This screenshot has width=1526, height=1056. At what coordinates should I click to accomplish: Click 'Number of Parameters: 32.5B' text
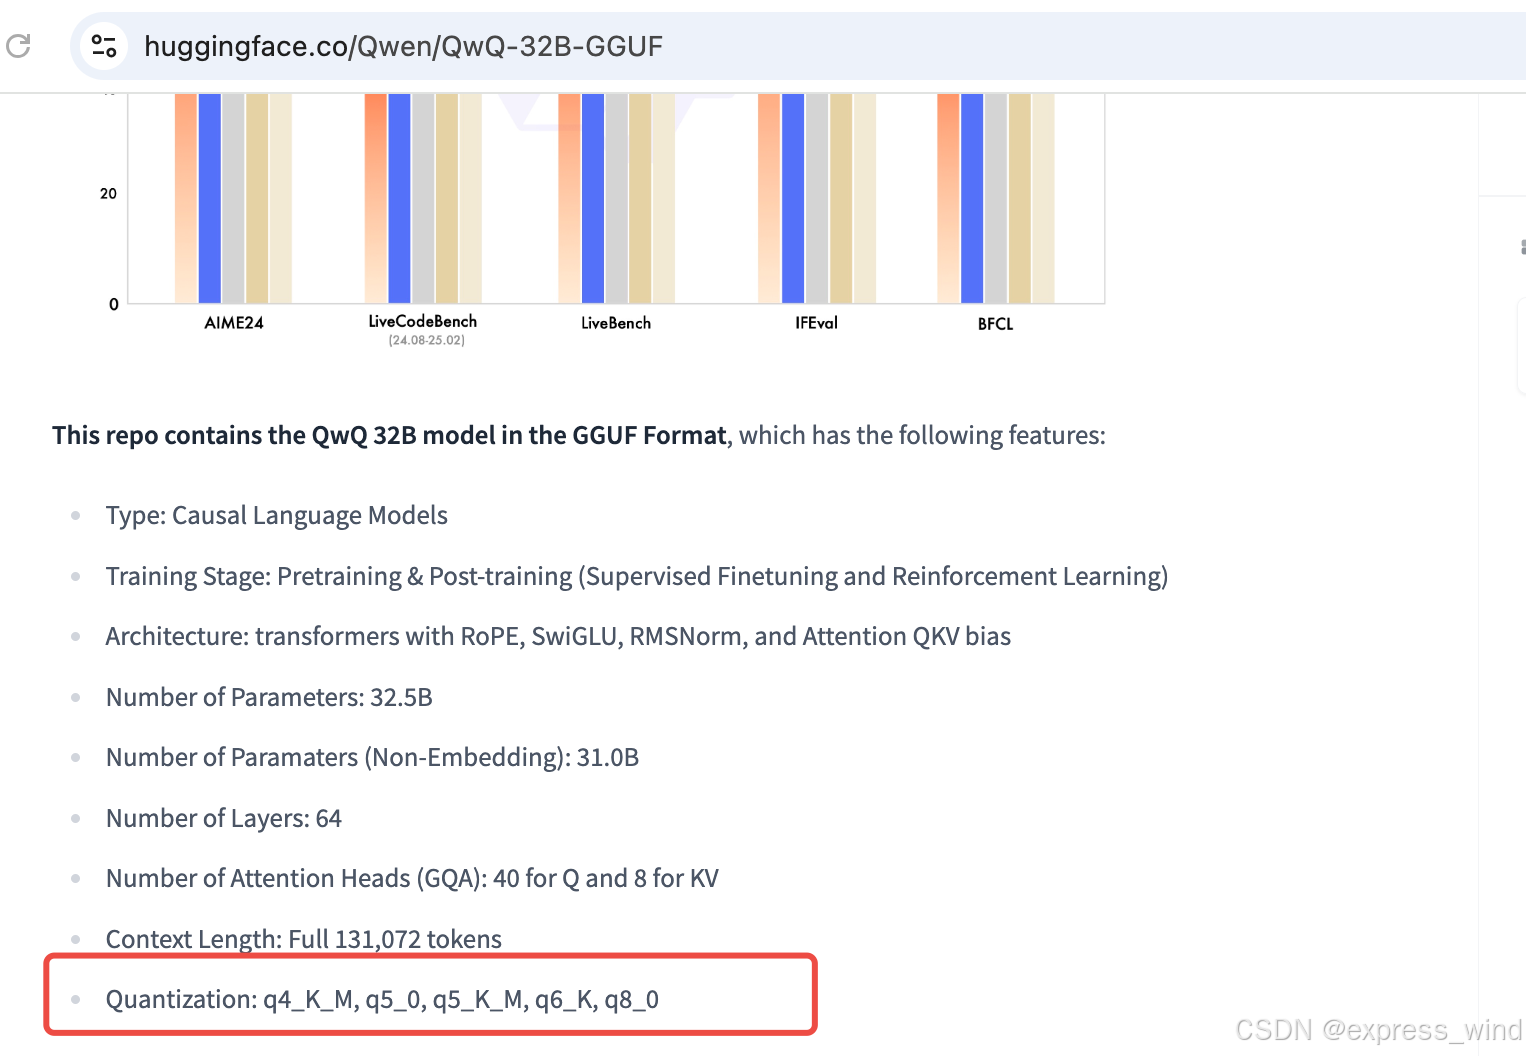[269, 697]
